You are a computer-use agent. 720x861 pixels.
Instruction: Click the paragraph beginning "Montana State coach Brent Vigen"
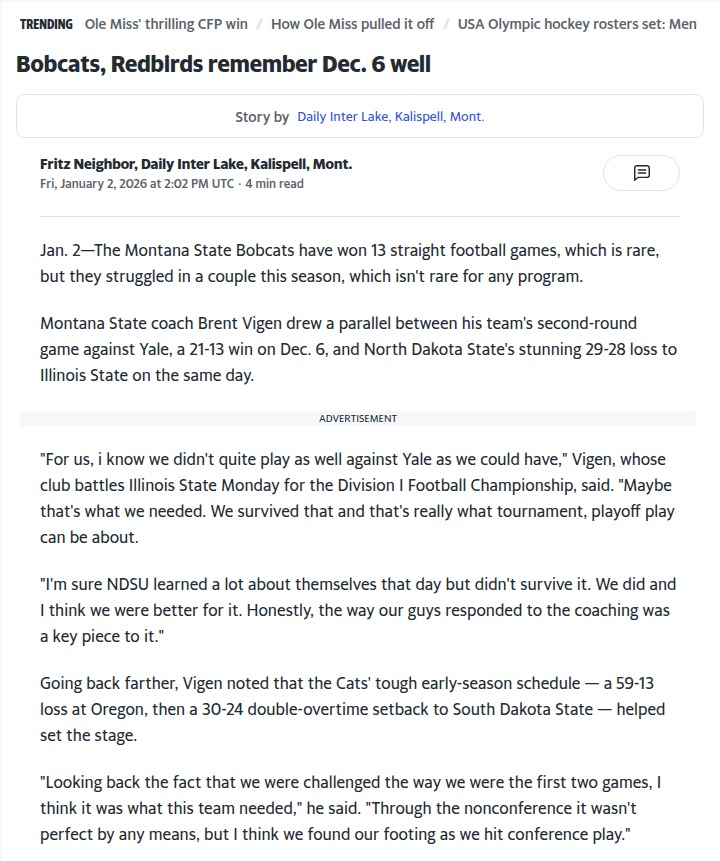pyautogui.click(x=358, y=349)
